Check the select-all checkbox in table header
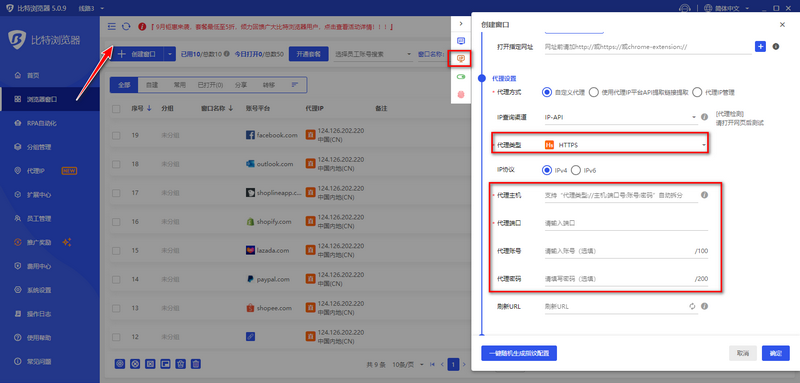This screenshot has width=800, height=383. point(116,108)
